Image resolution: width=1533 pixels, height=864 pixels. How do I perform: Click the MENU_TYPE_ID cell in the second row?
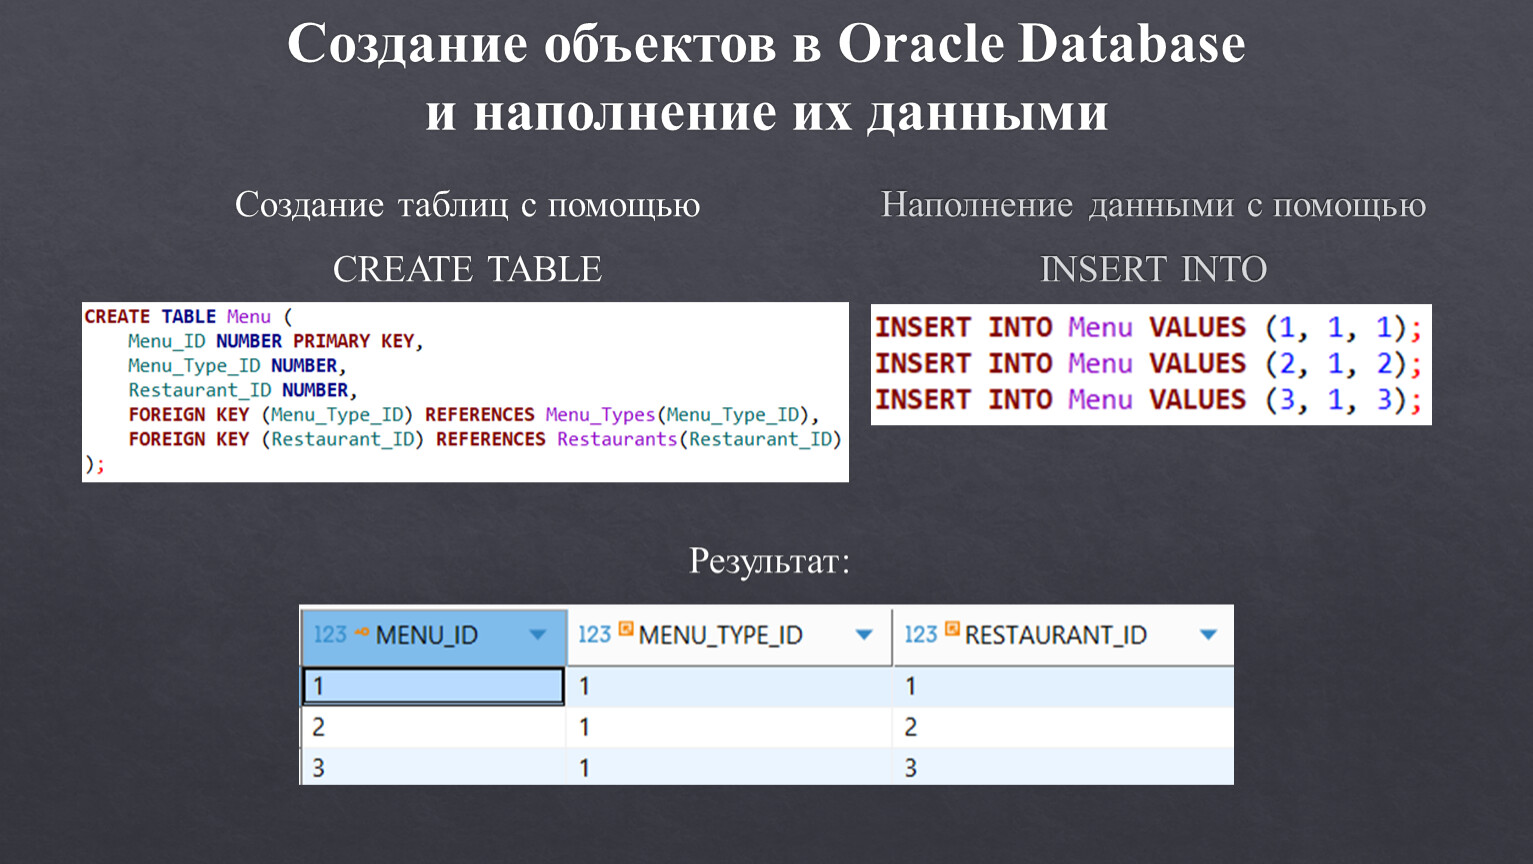(x=728, y=727)
